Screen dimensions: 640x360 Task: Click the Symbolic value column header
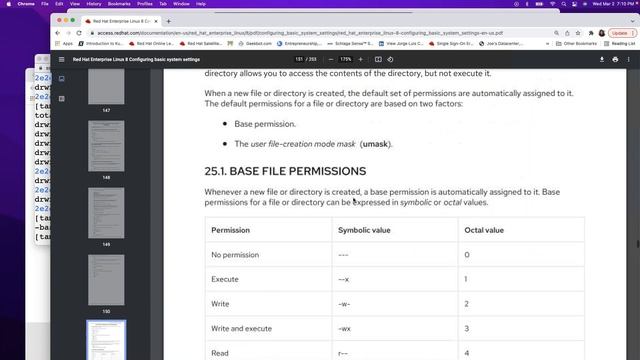tap(364, 230)
